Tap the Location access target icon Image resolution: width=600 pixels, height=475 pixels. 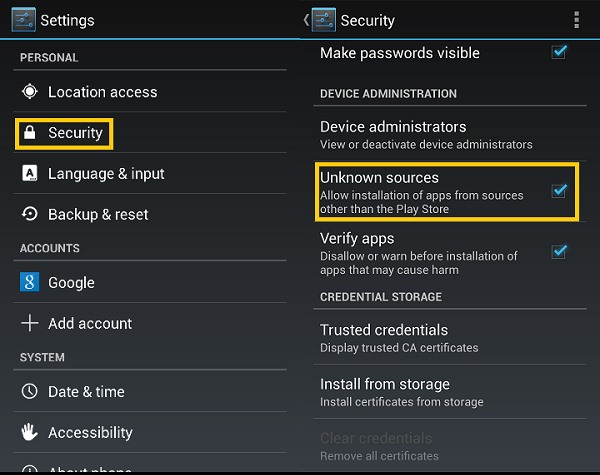coord(29,91)
